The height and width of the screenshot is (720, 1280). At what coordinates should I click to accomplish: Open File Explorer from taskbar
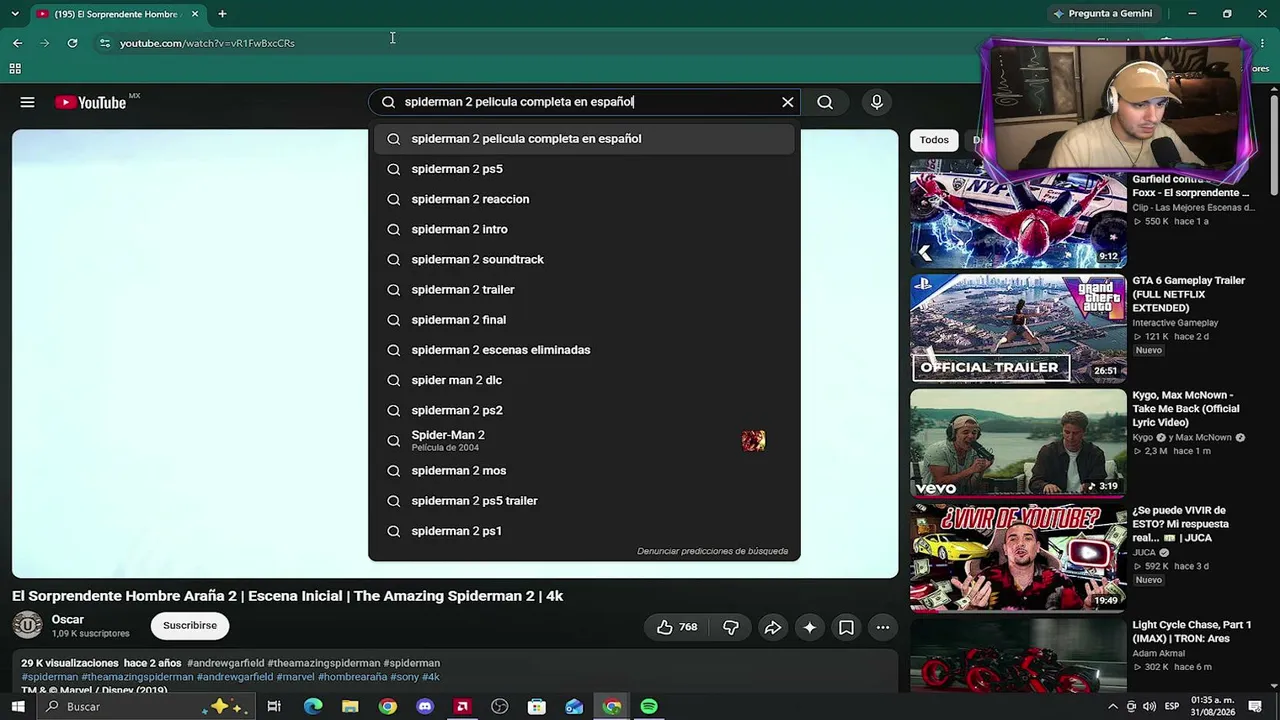350,707
